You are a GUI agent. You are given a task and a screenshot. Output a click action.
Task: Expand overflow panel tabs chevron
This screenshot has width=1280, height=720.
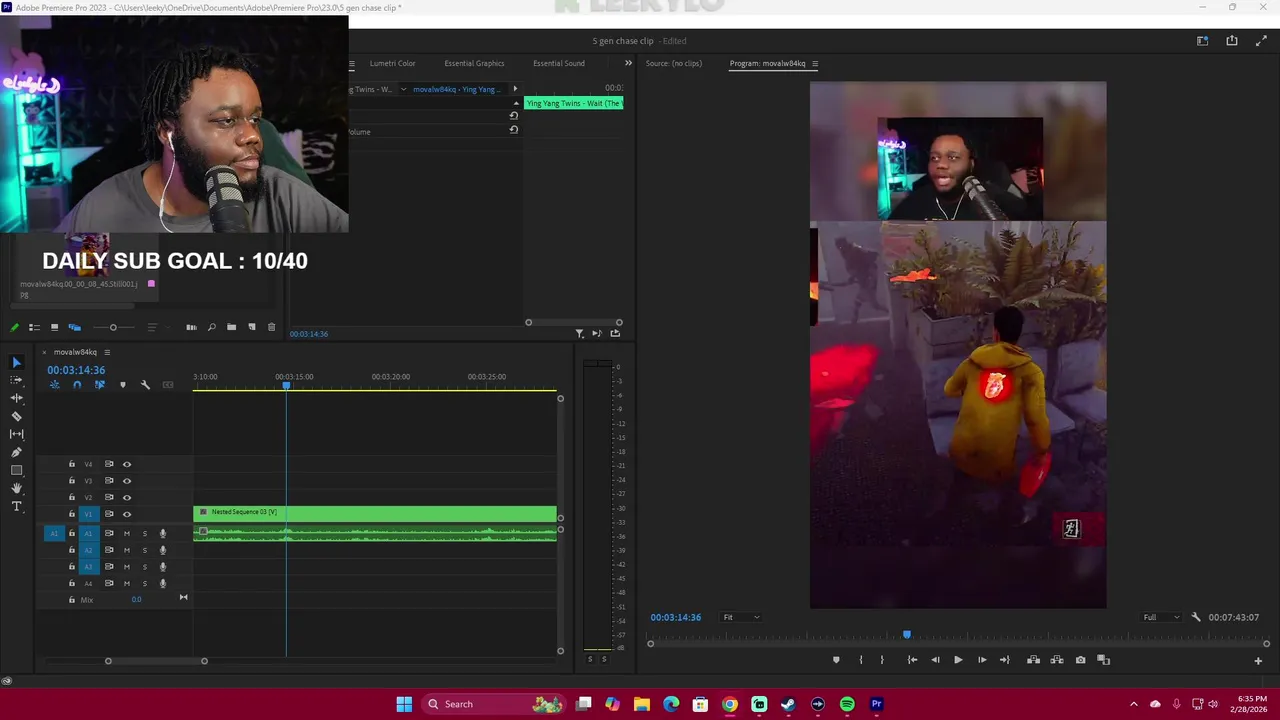[x=628, y=63]
